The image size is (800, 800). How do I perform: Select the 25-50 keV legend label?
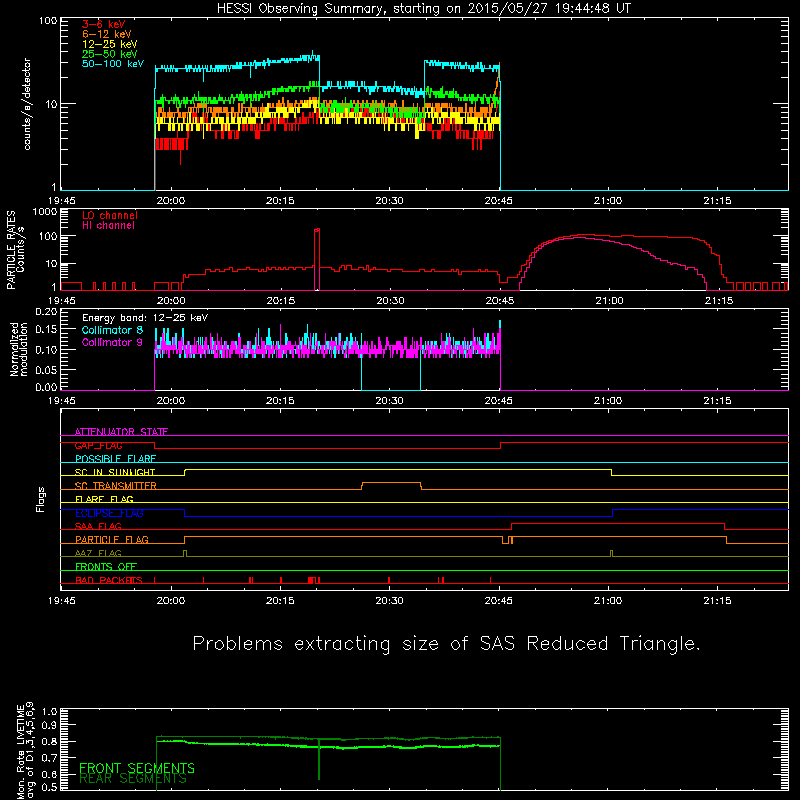[110, 54]
